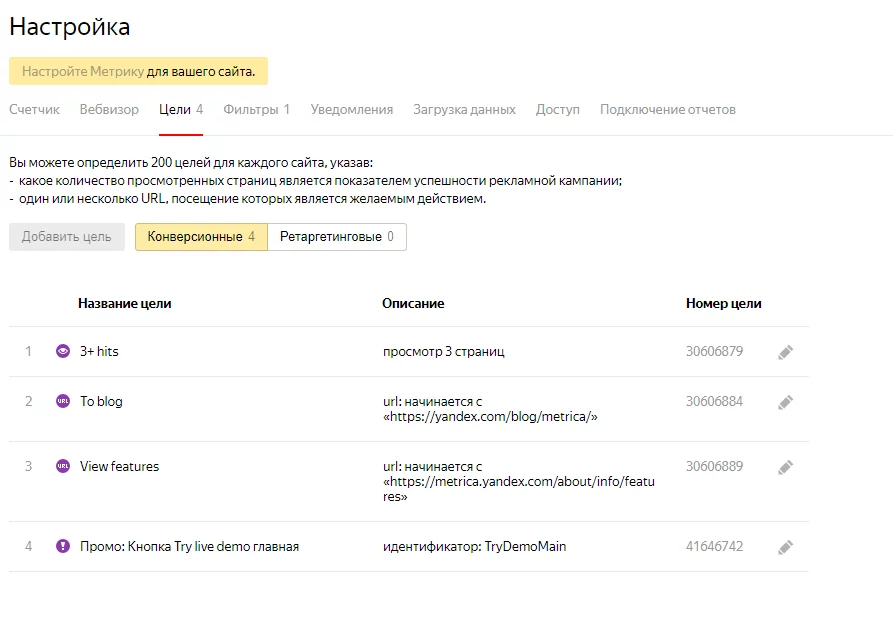Click the yandex.com/blog/metrica URL description

490,409
